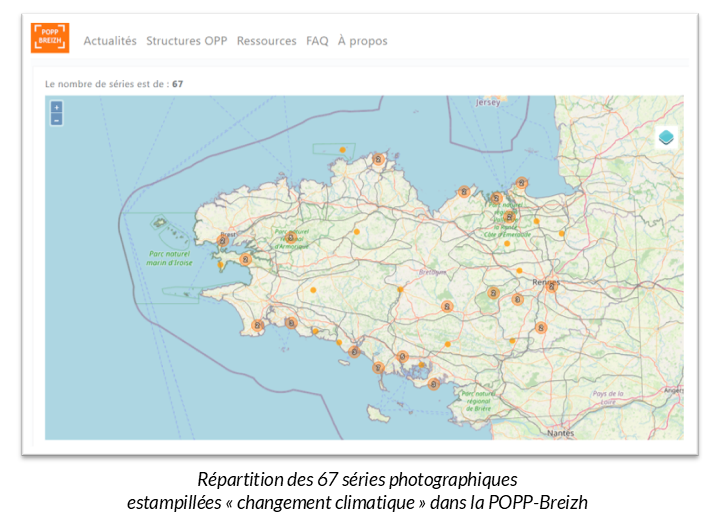This screenshot has width=720, height=529.
Task: Open the map layers switcher icon
Action: (666, 137)
